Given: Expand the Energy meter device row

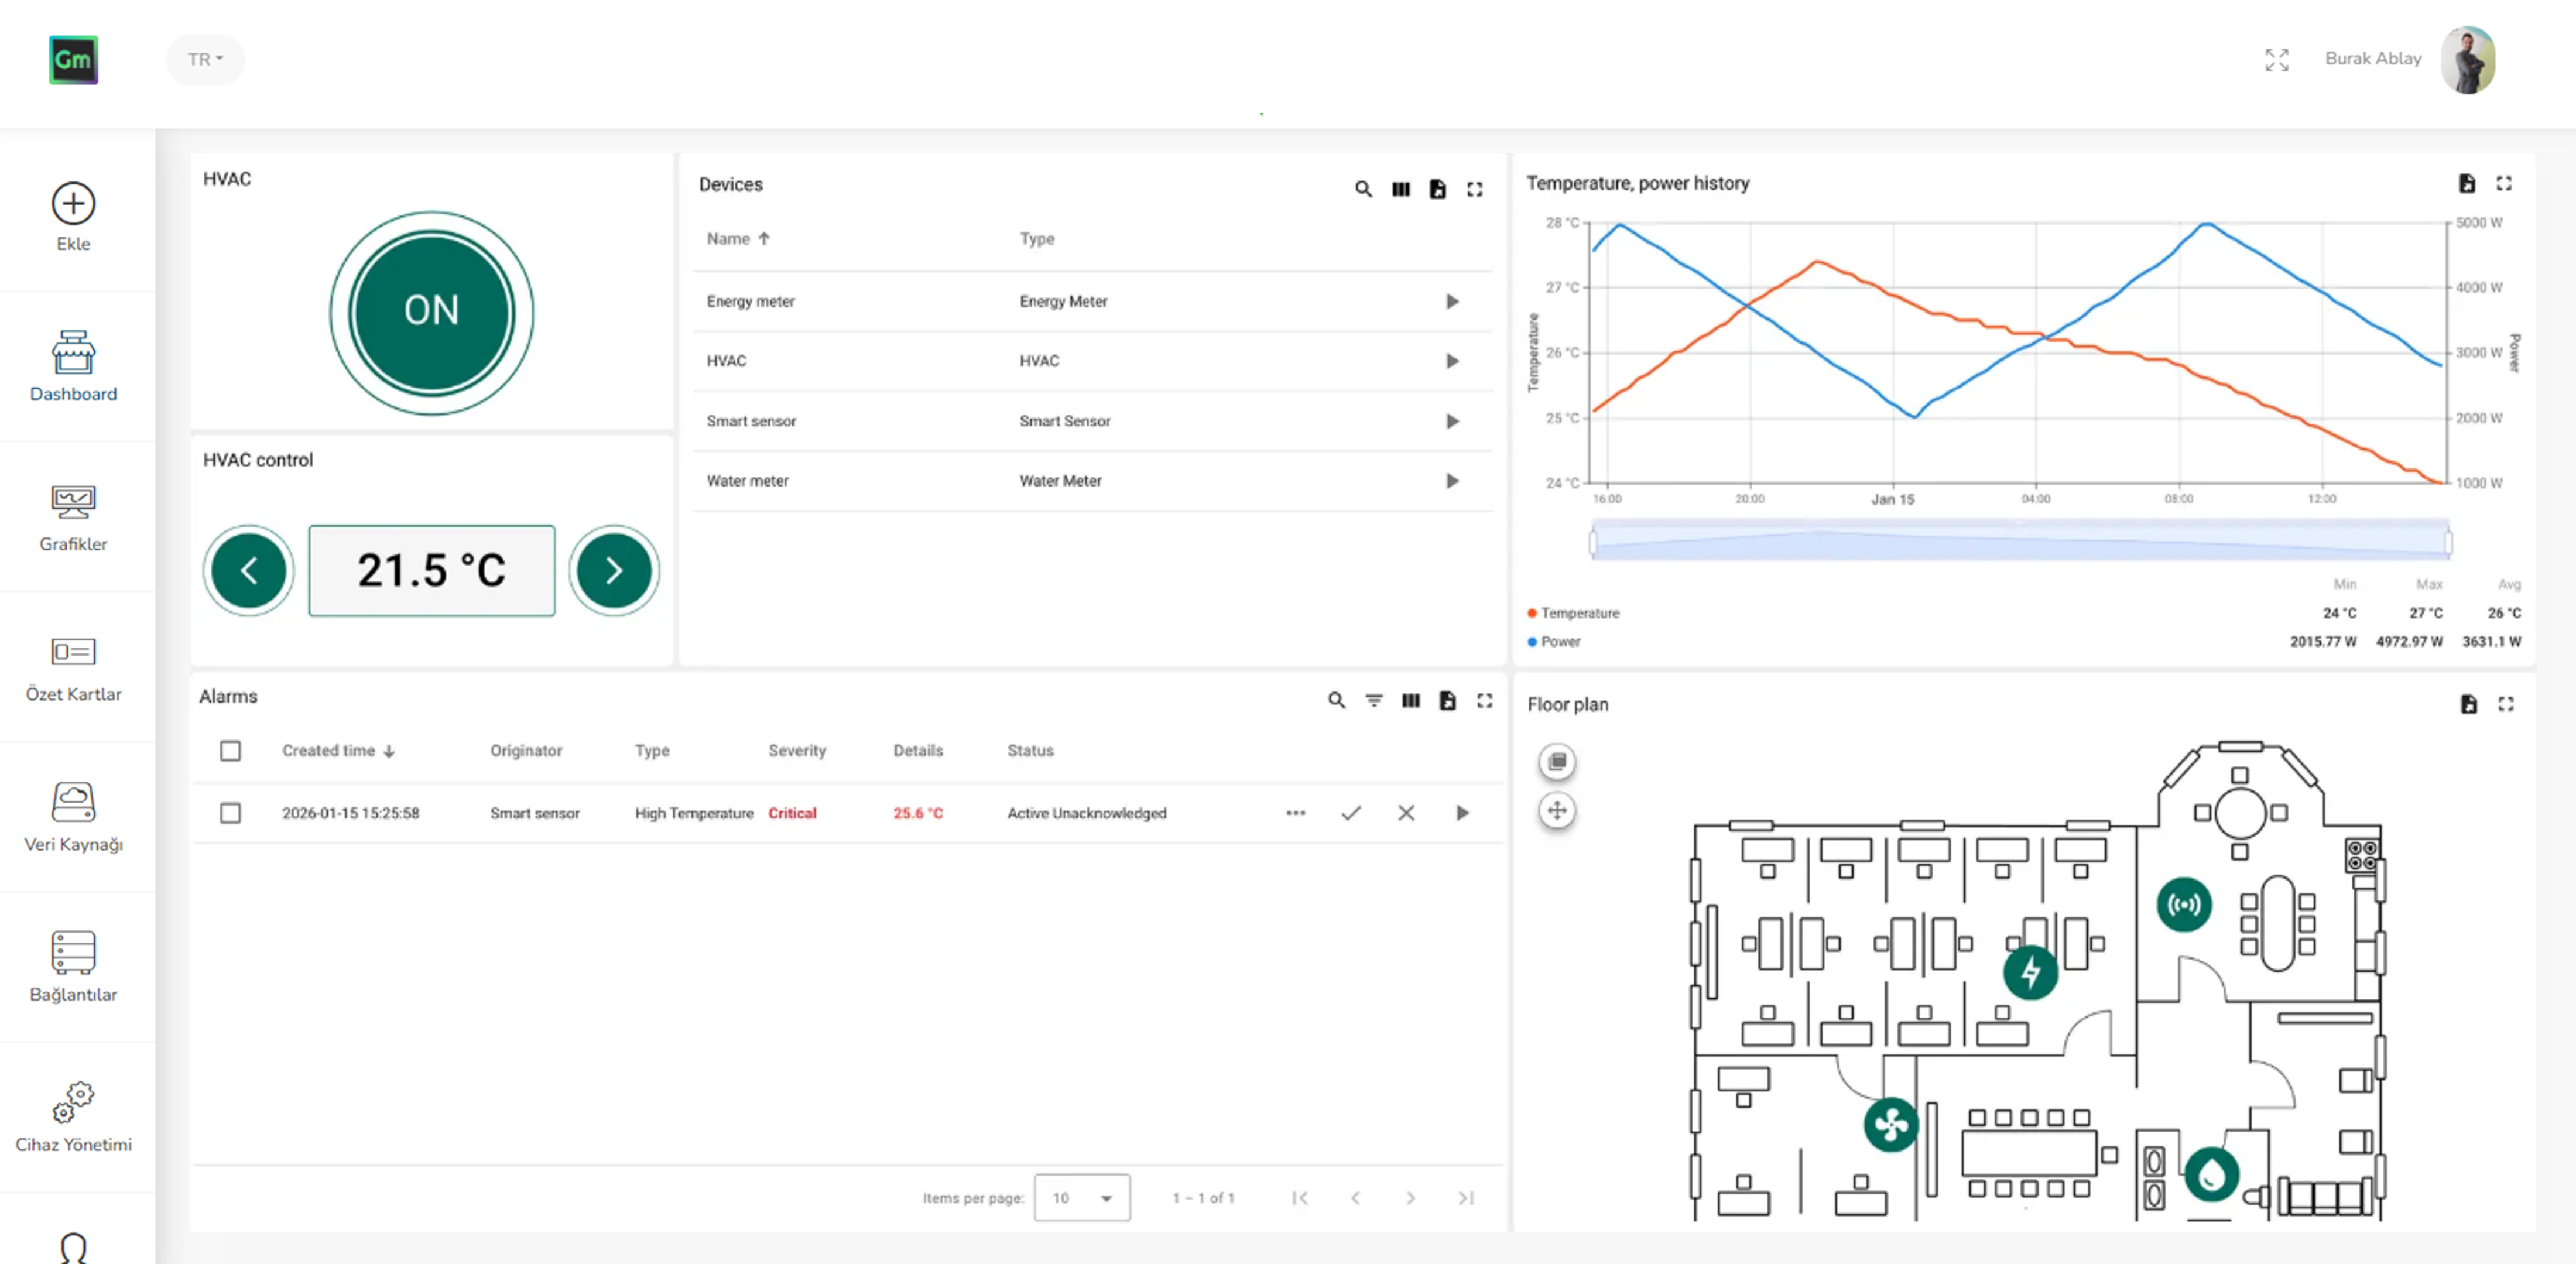Looking at the screenshot, I should 1452,301.
